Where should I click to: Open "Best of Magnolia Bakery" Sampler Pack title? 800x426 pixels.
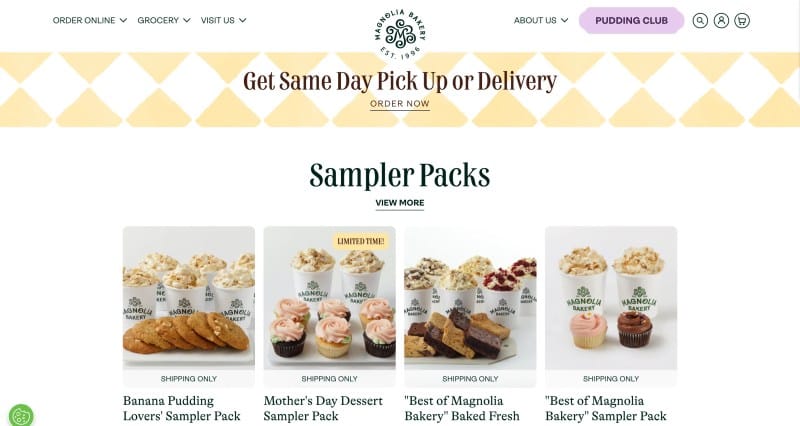point(606,408)
